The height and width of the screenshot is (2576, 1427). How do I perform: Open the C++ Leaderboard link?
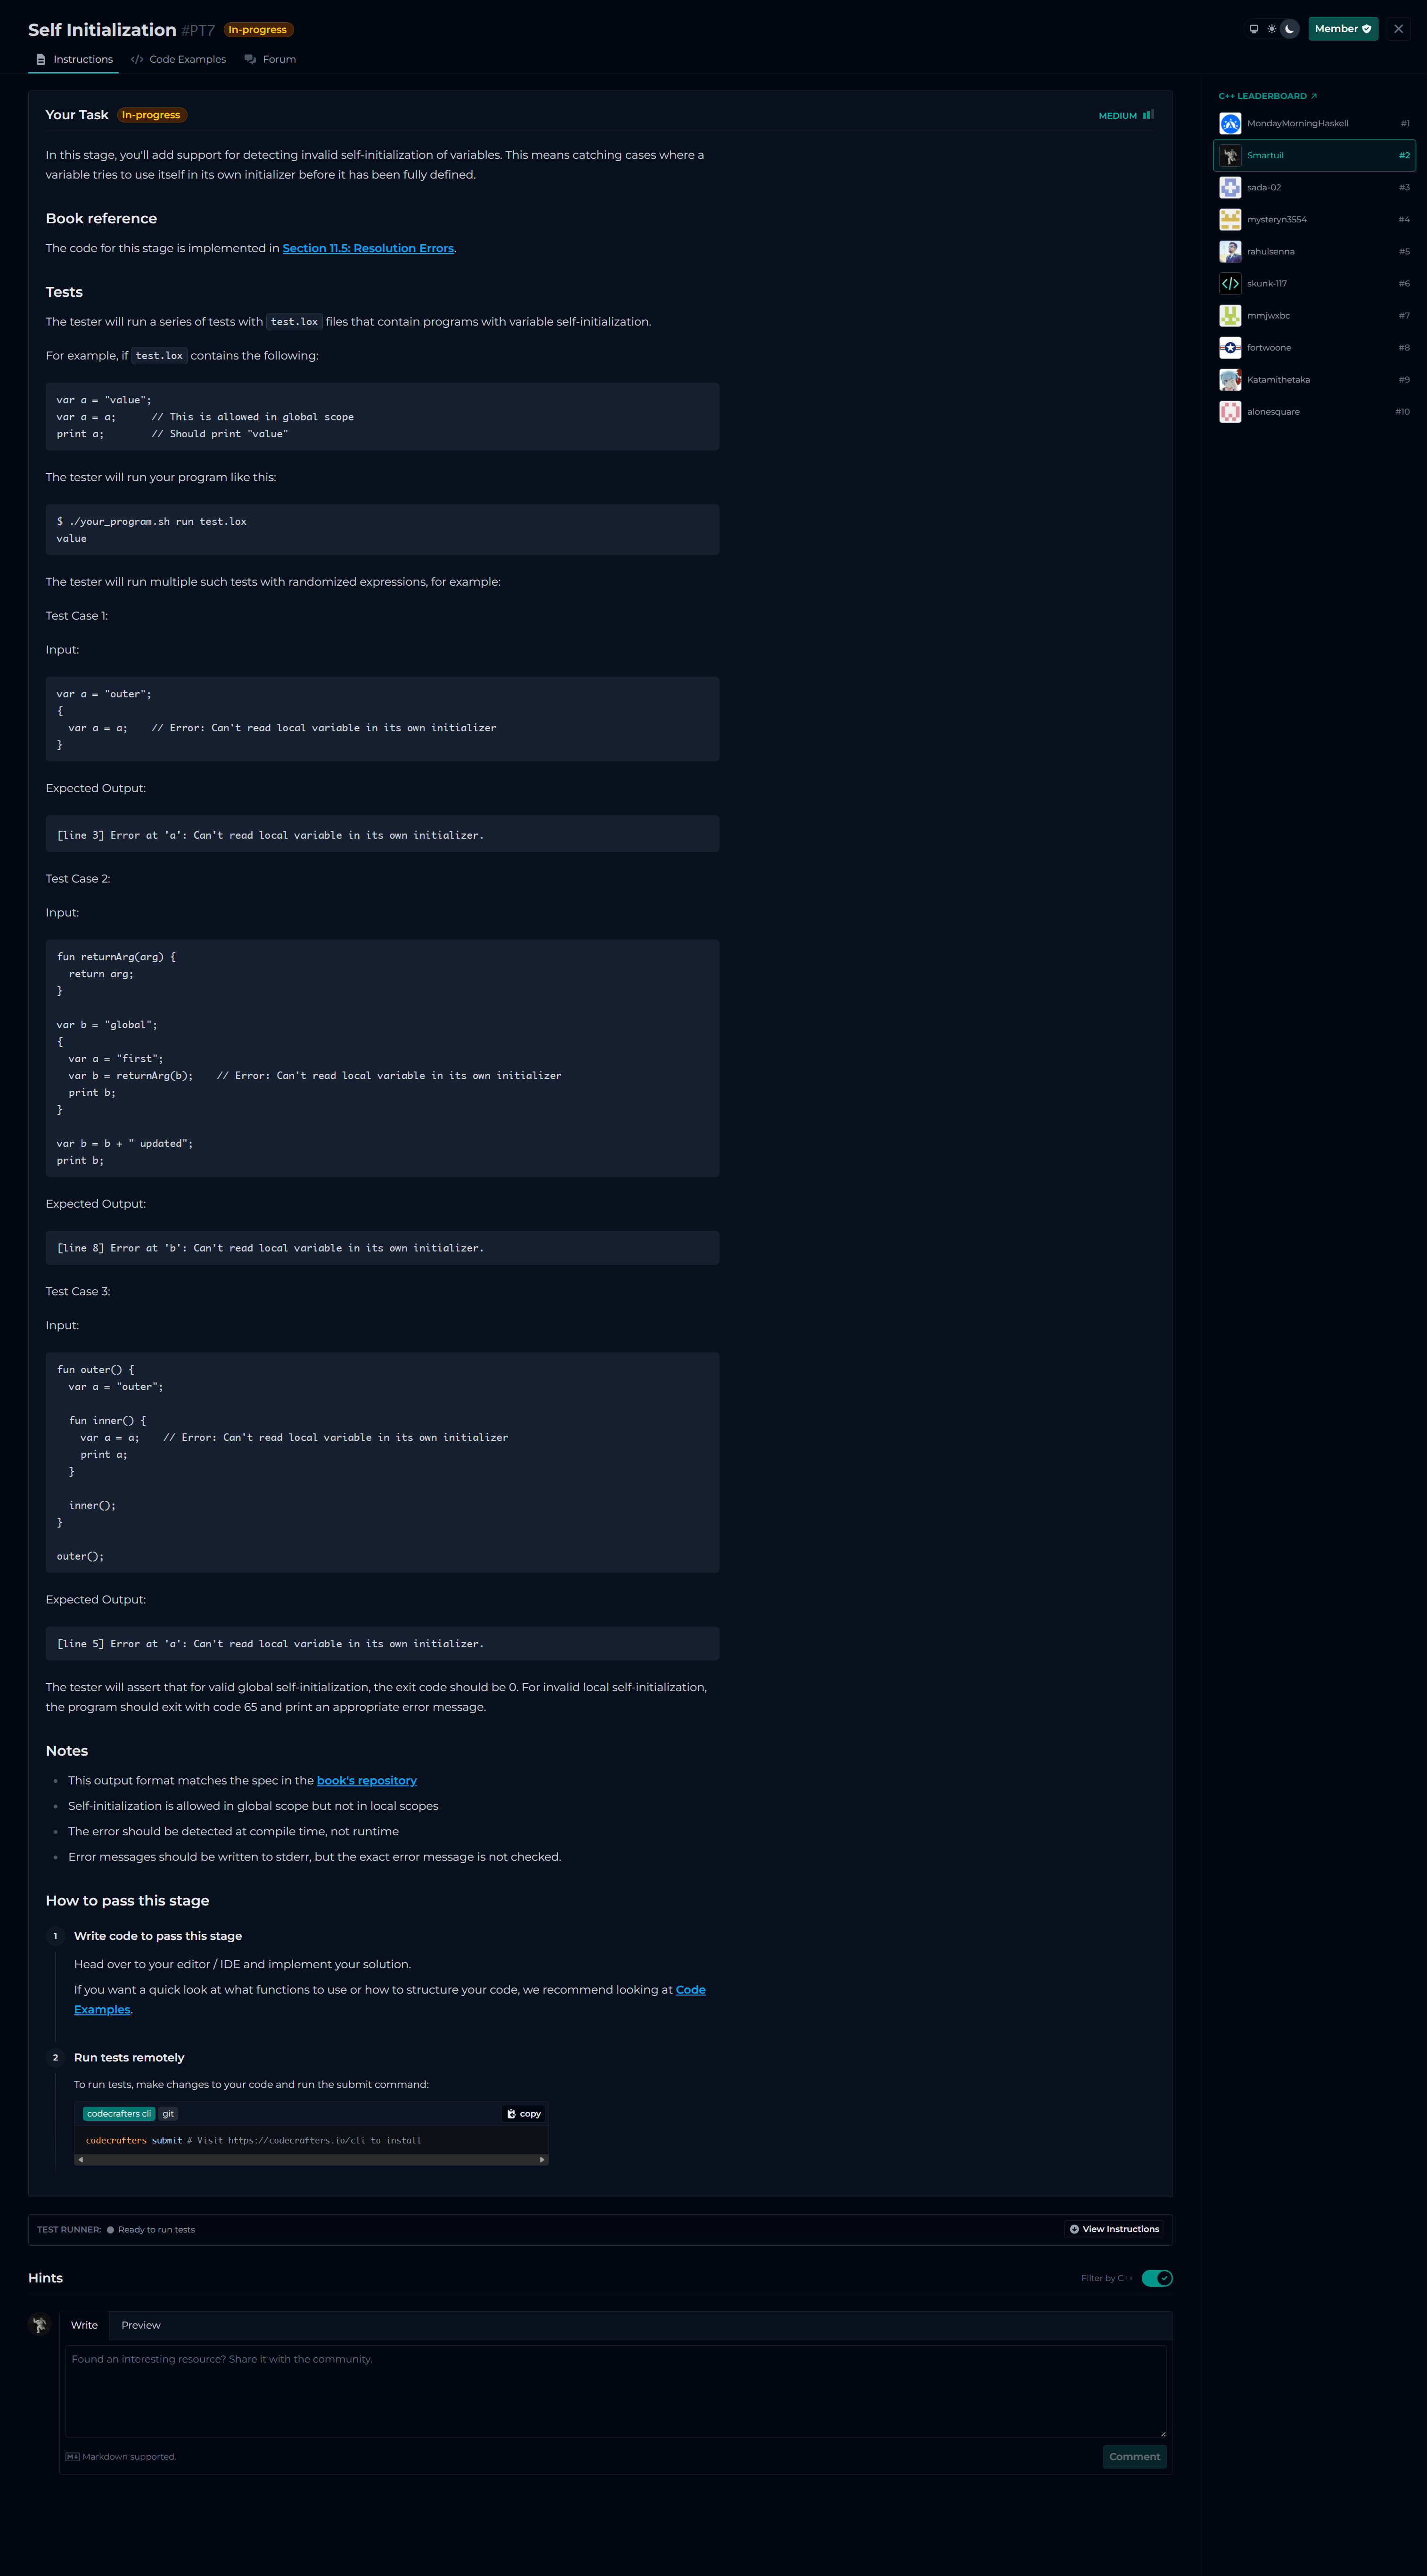[x=1267, y=96]
